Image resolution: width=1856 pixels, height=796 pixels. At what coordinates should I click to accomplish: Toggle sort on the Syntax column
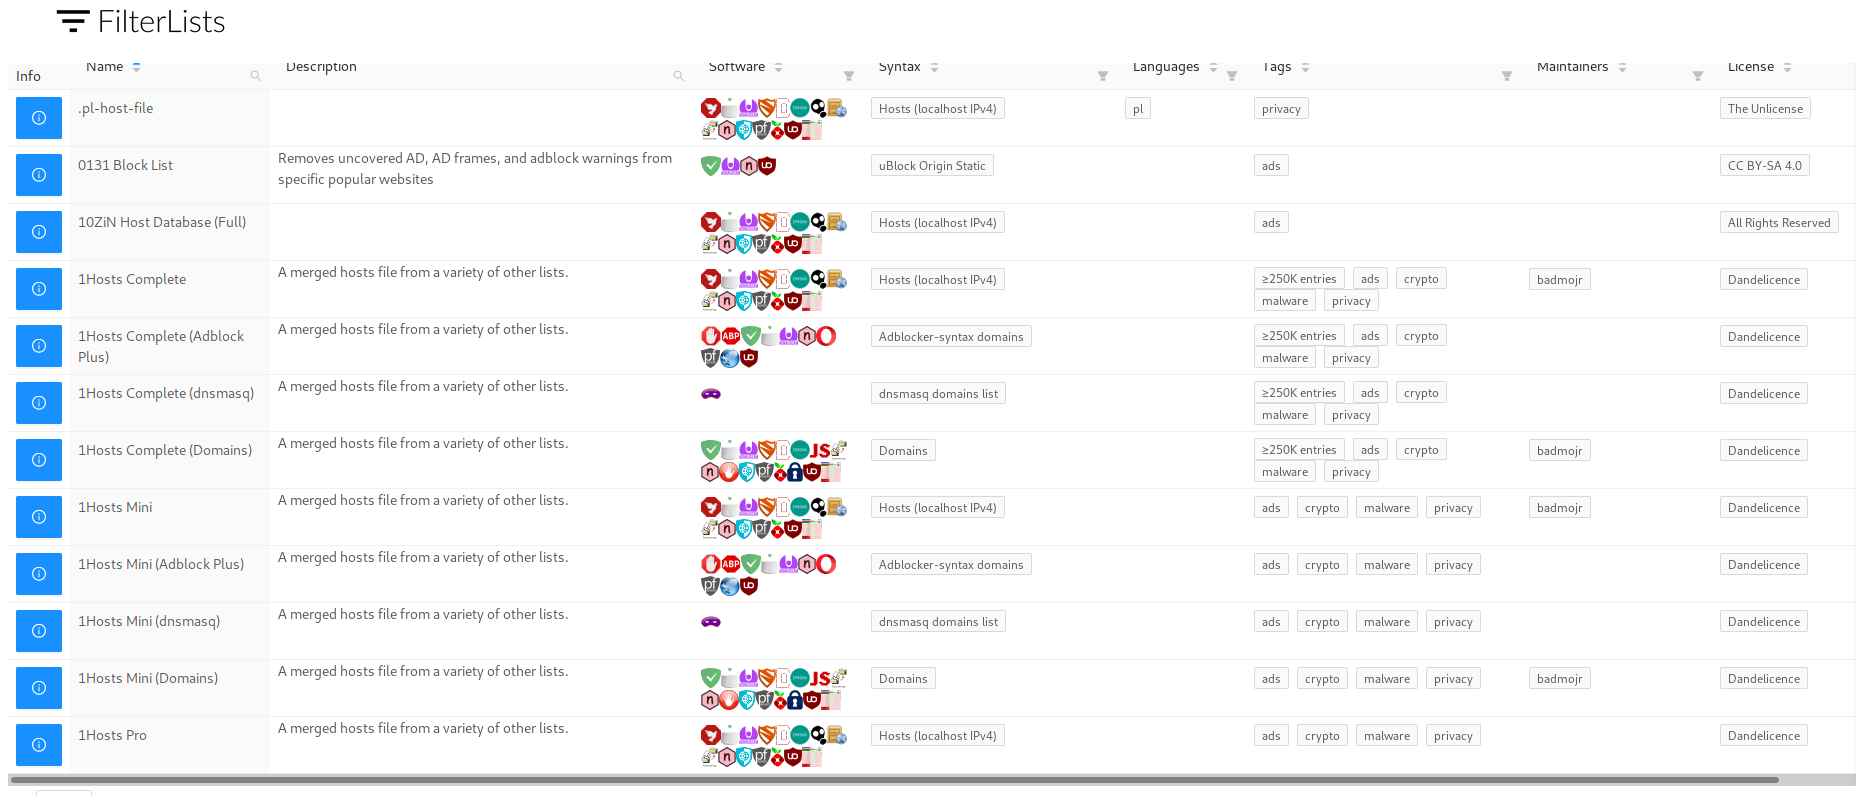pos(934,67)
